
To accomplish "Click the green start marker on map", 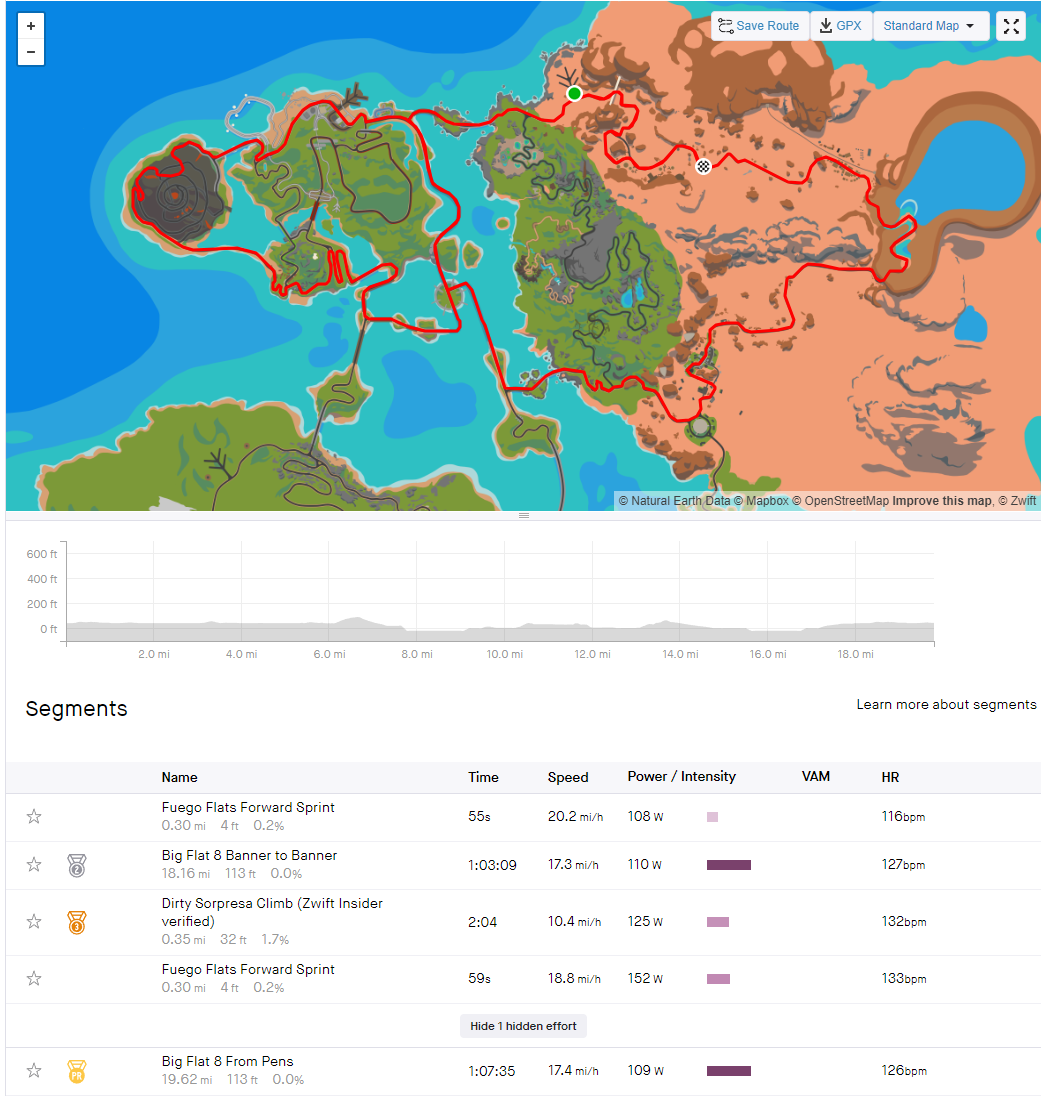I will coord(574,94).
